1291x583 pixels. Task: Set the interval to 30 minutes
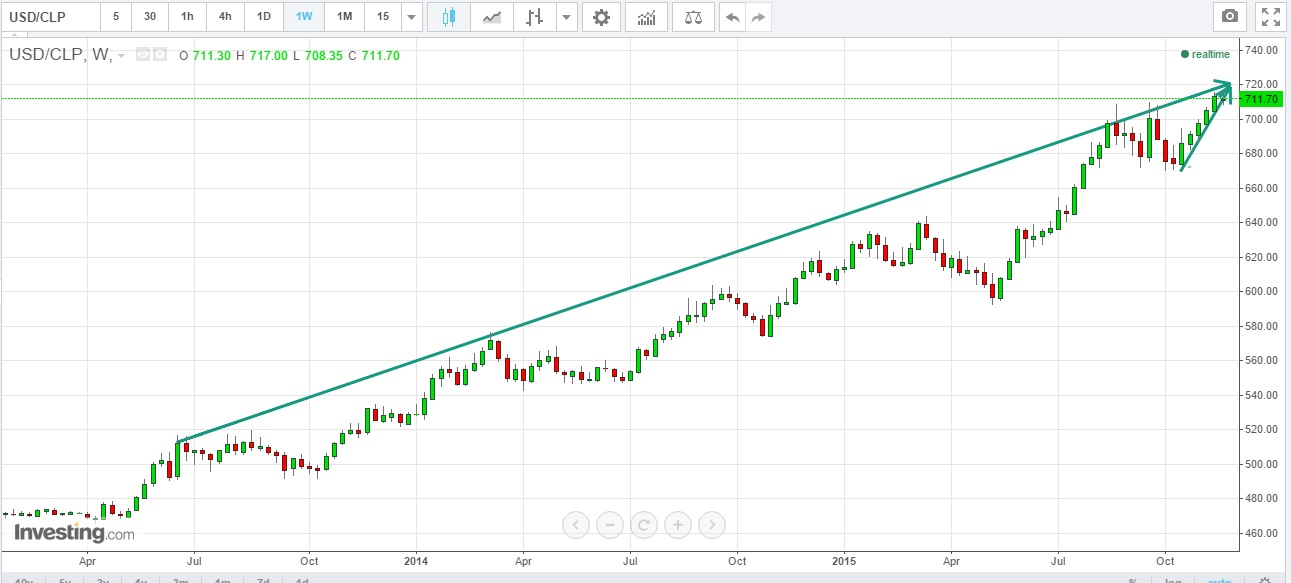click(x=149, y=17)
